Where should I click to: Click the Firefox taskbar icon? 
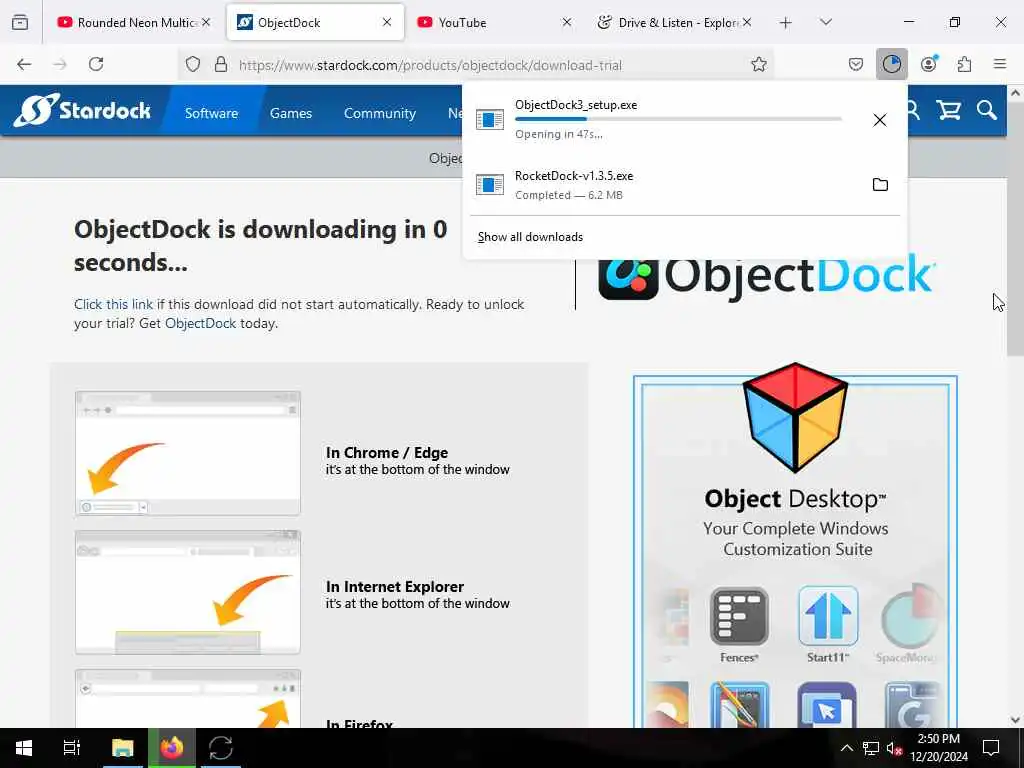click(x=172, y=748)
